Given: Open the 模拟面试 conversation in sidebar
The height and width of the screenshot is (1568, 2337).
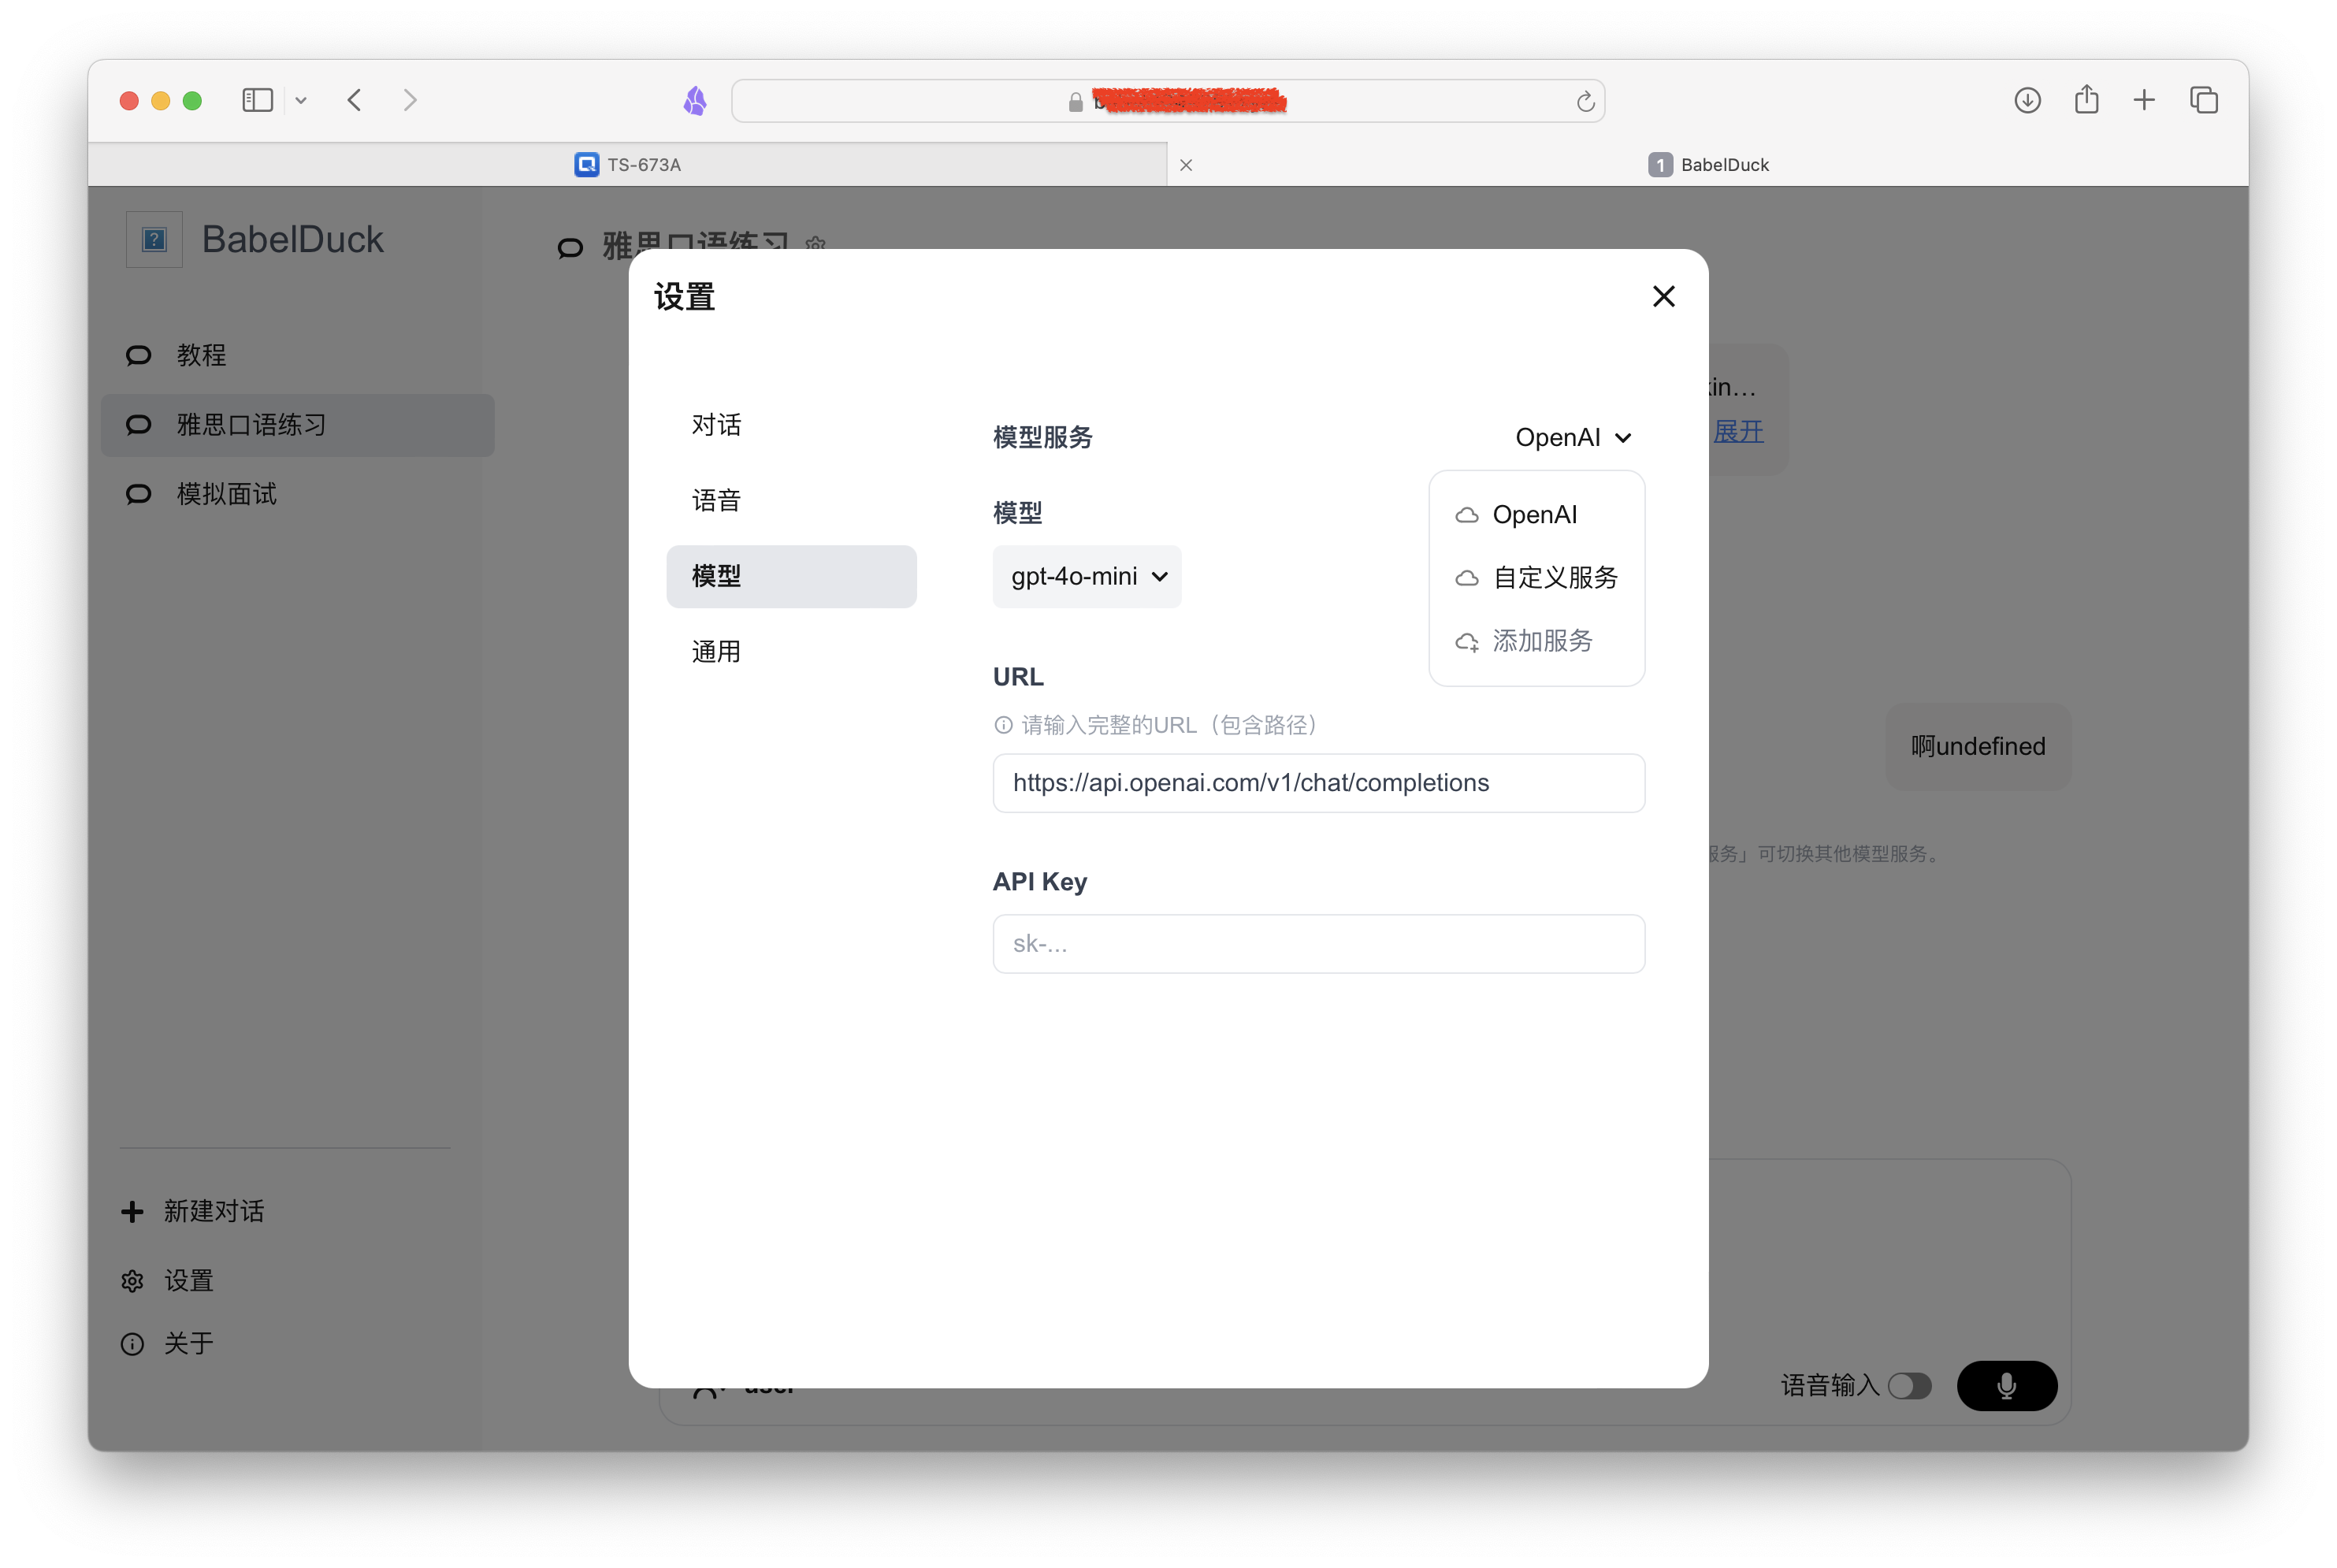Looking at the screenshot, I should pos(297,494).
